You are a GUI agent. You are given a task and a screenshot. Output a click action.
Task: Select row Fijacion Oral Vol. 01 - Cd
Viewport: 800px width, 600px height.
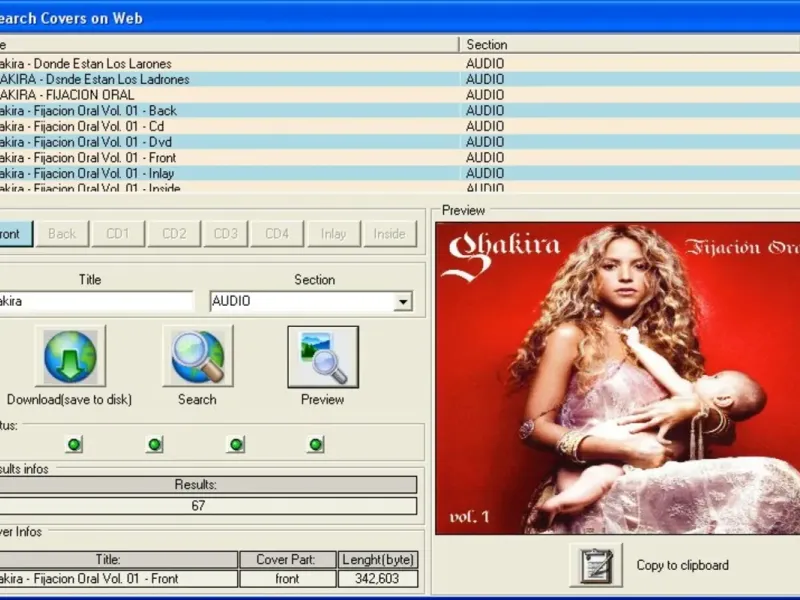[x=400, y=126]
